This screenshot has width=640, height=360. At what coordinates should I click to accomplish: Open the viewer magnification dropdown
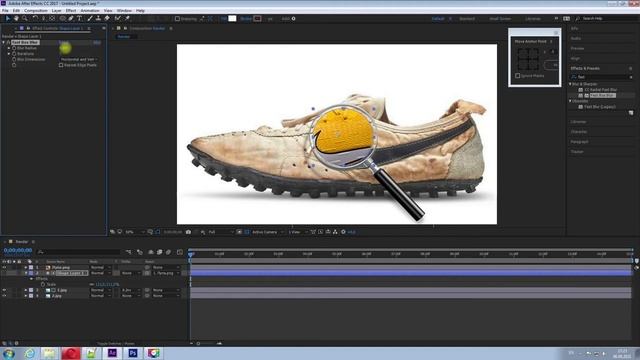(134, 232)
